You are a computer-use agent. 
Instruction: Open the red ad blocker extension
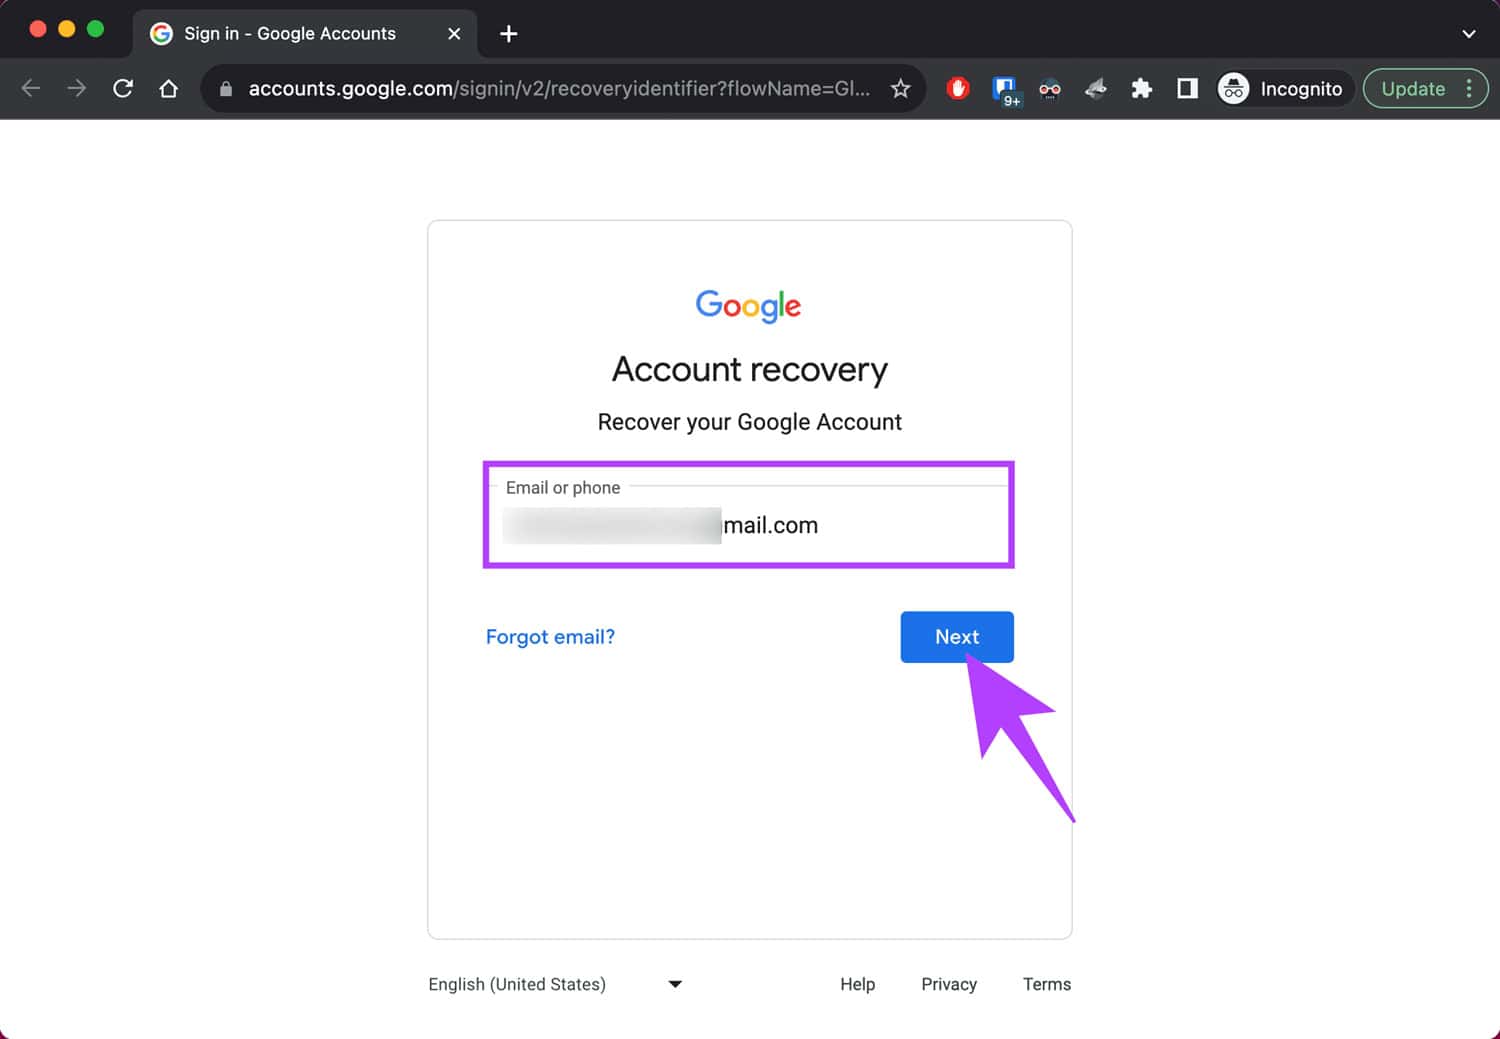coord(958,89)
